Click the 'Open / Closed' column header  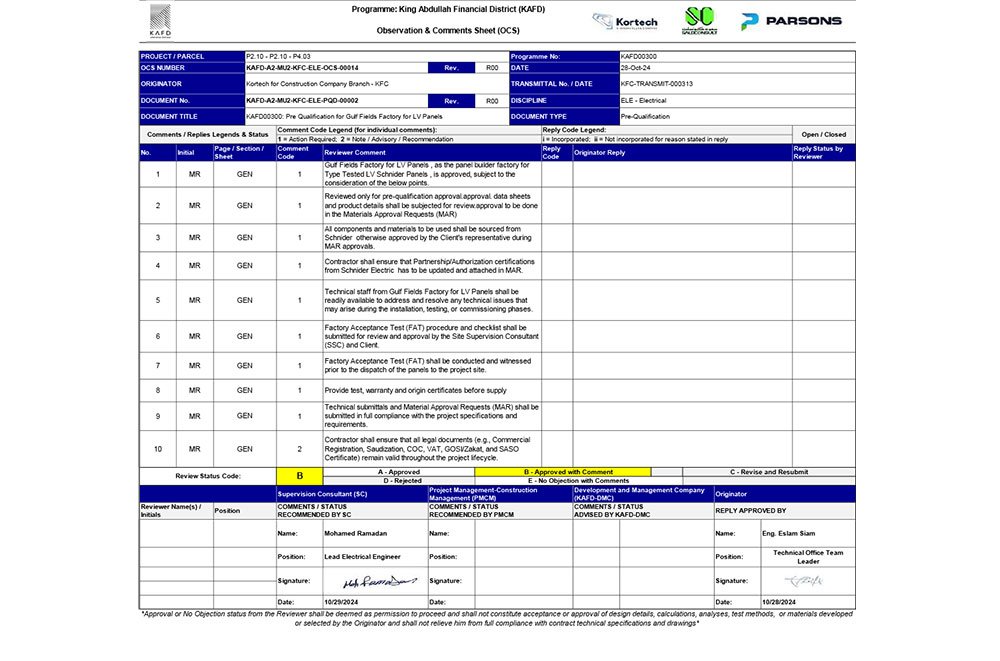click(822, 134)
